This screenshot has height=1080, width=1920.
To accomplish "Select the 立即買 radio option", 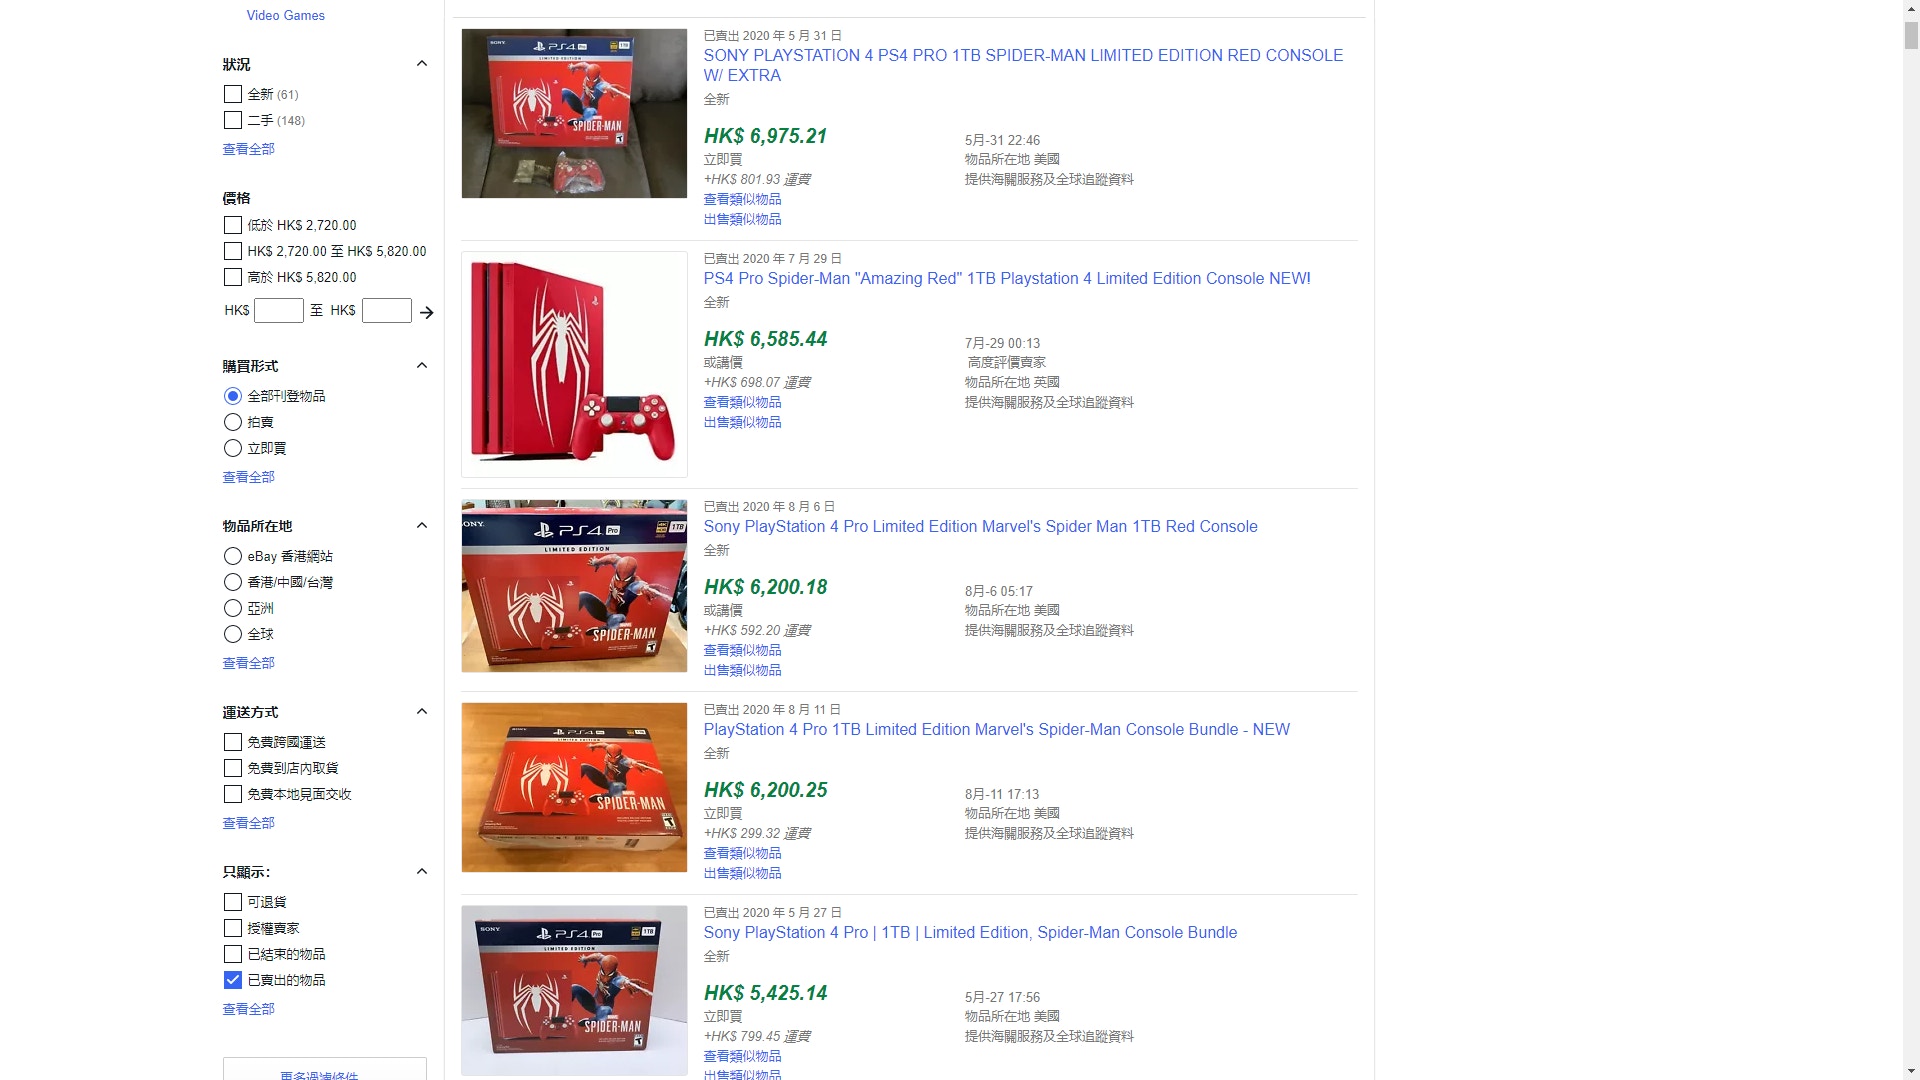I will [x=233, y=448].
